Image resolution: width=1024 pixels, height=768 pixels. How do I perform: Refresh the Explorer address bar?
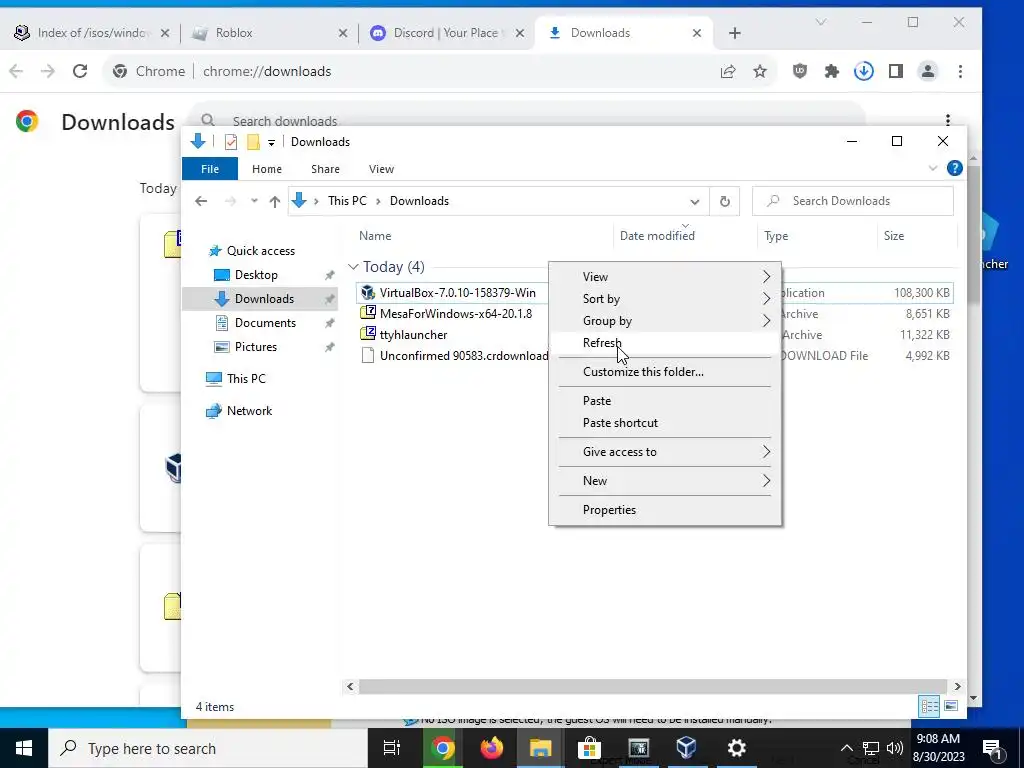(724, 201)
